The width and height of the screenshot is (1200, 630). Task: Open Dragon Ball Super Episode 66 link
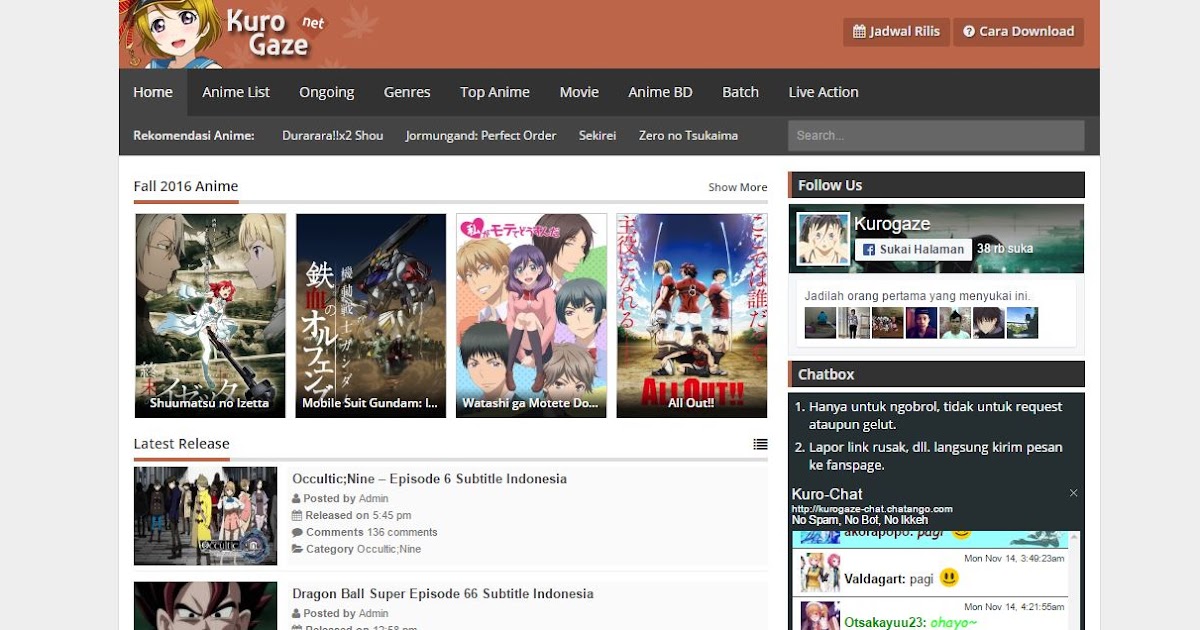pos(443,594)
